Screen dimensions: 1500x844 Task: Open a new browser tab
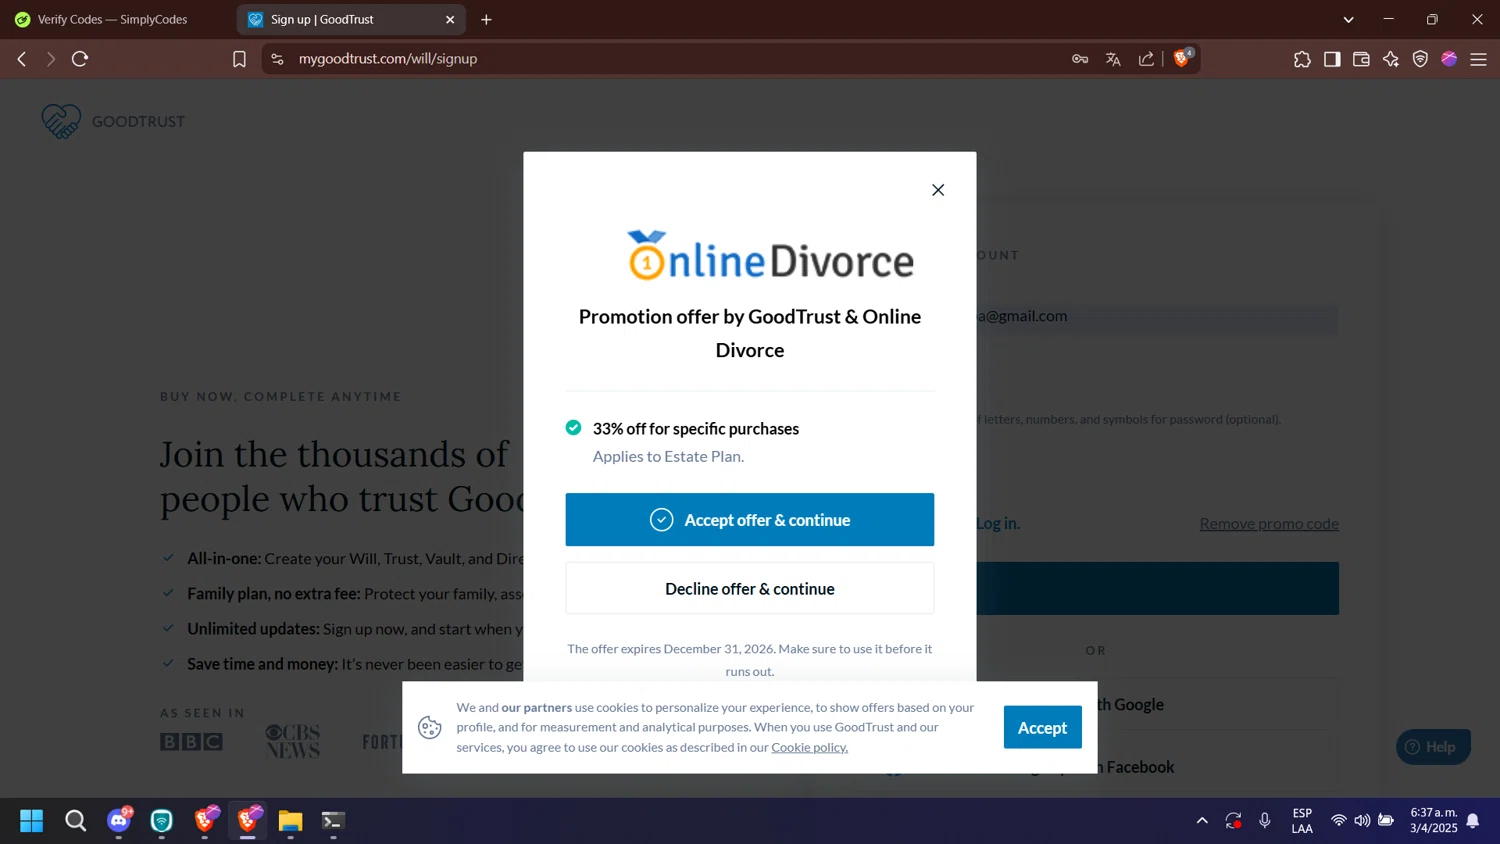(x=486, y=19)
